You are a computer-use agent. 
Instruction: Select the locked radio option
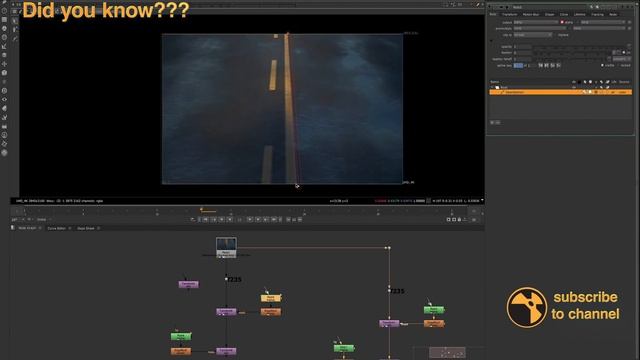(x=619, y=65)
